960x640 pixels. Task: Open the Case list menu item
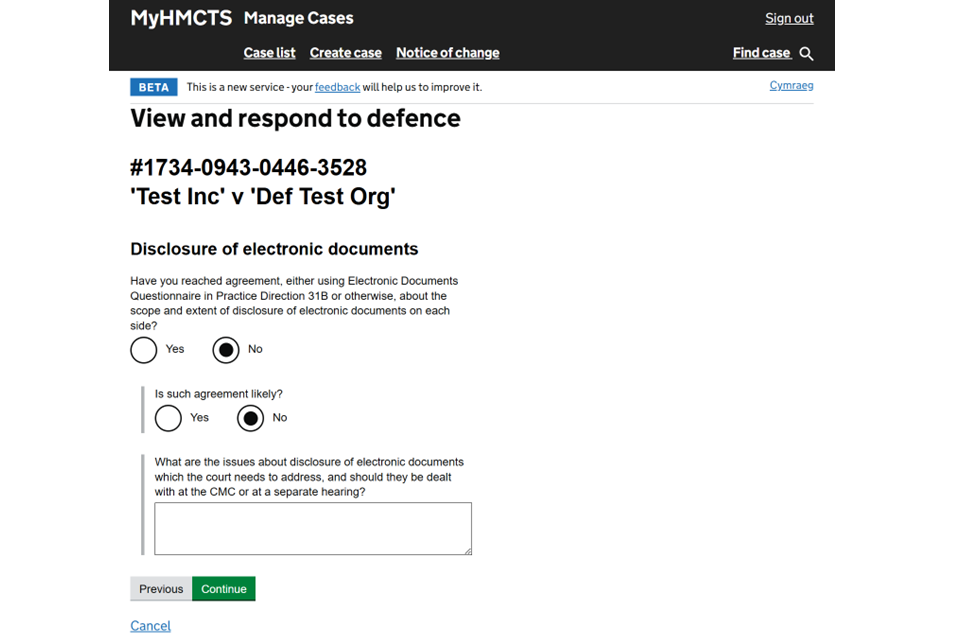269,53
